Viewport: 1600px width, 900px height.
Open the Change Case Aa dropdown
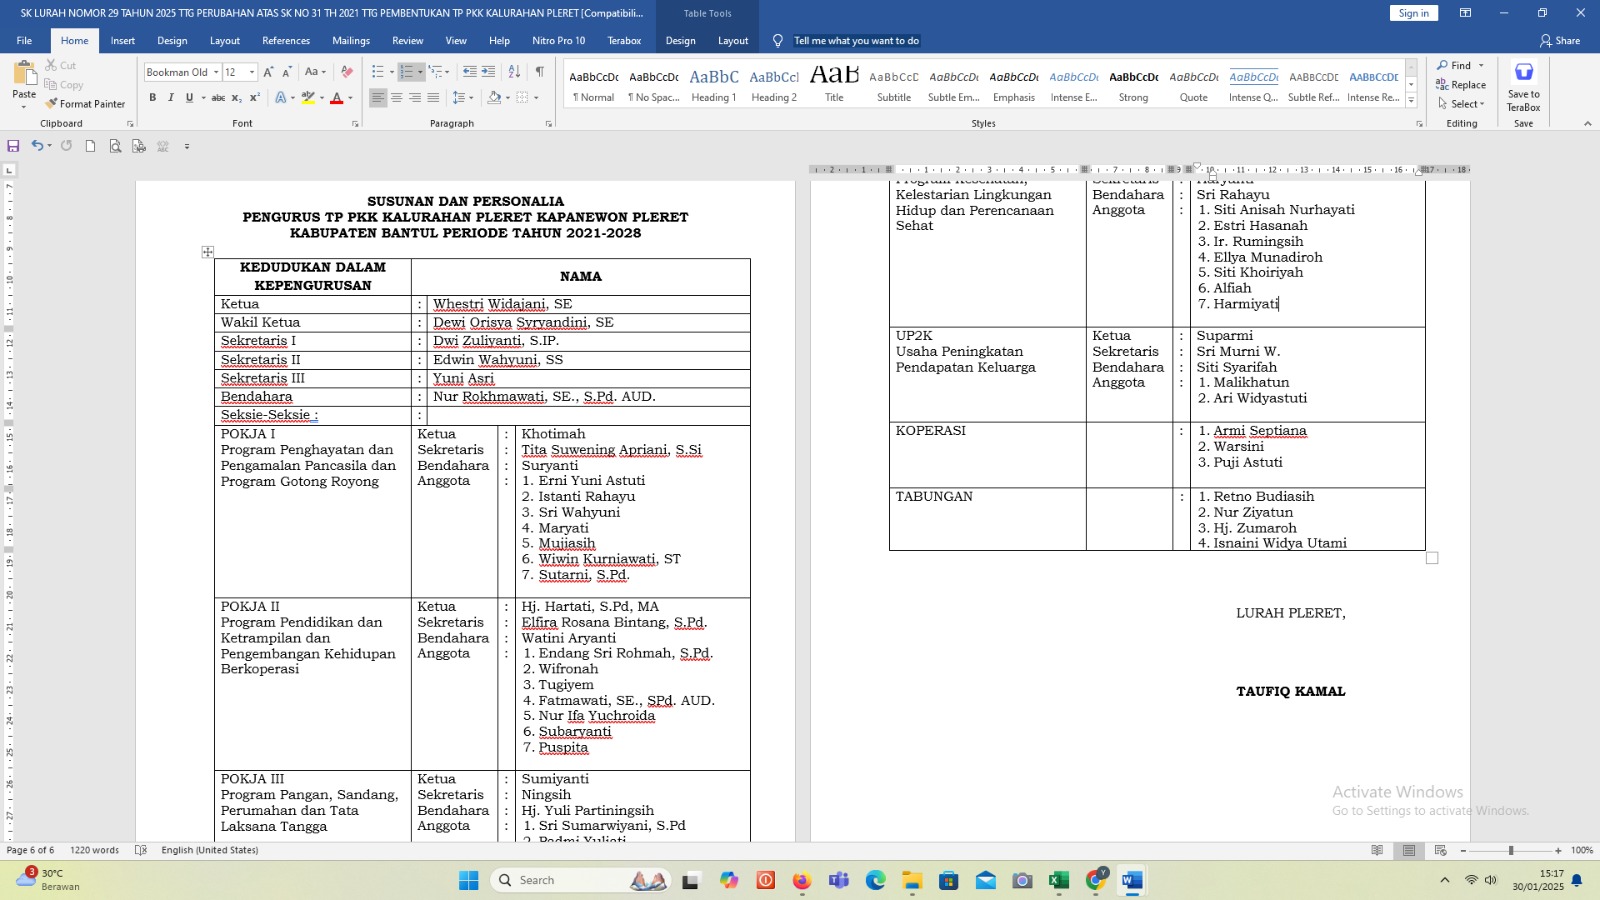click(315, 72)
